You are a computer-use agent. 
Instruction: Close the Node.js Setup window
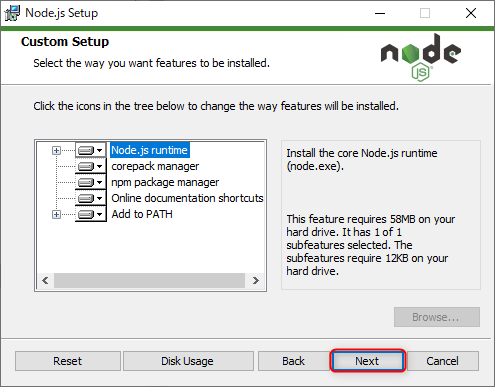point(471,13)
